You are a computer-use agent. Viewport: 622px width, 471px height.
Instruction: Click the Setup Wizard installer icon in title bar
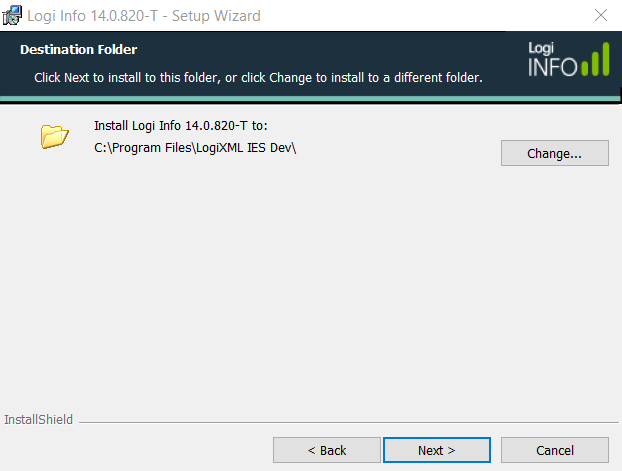[12, 15]
